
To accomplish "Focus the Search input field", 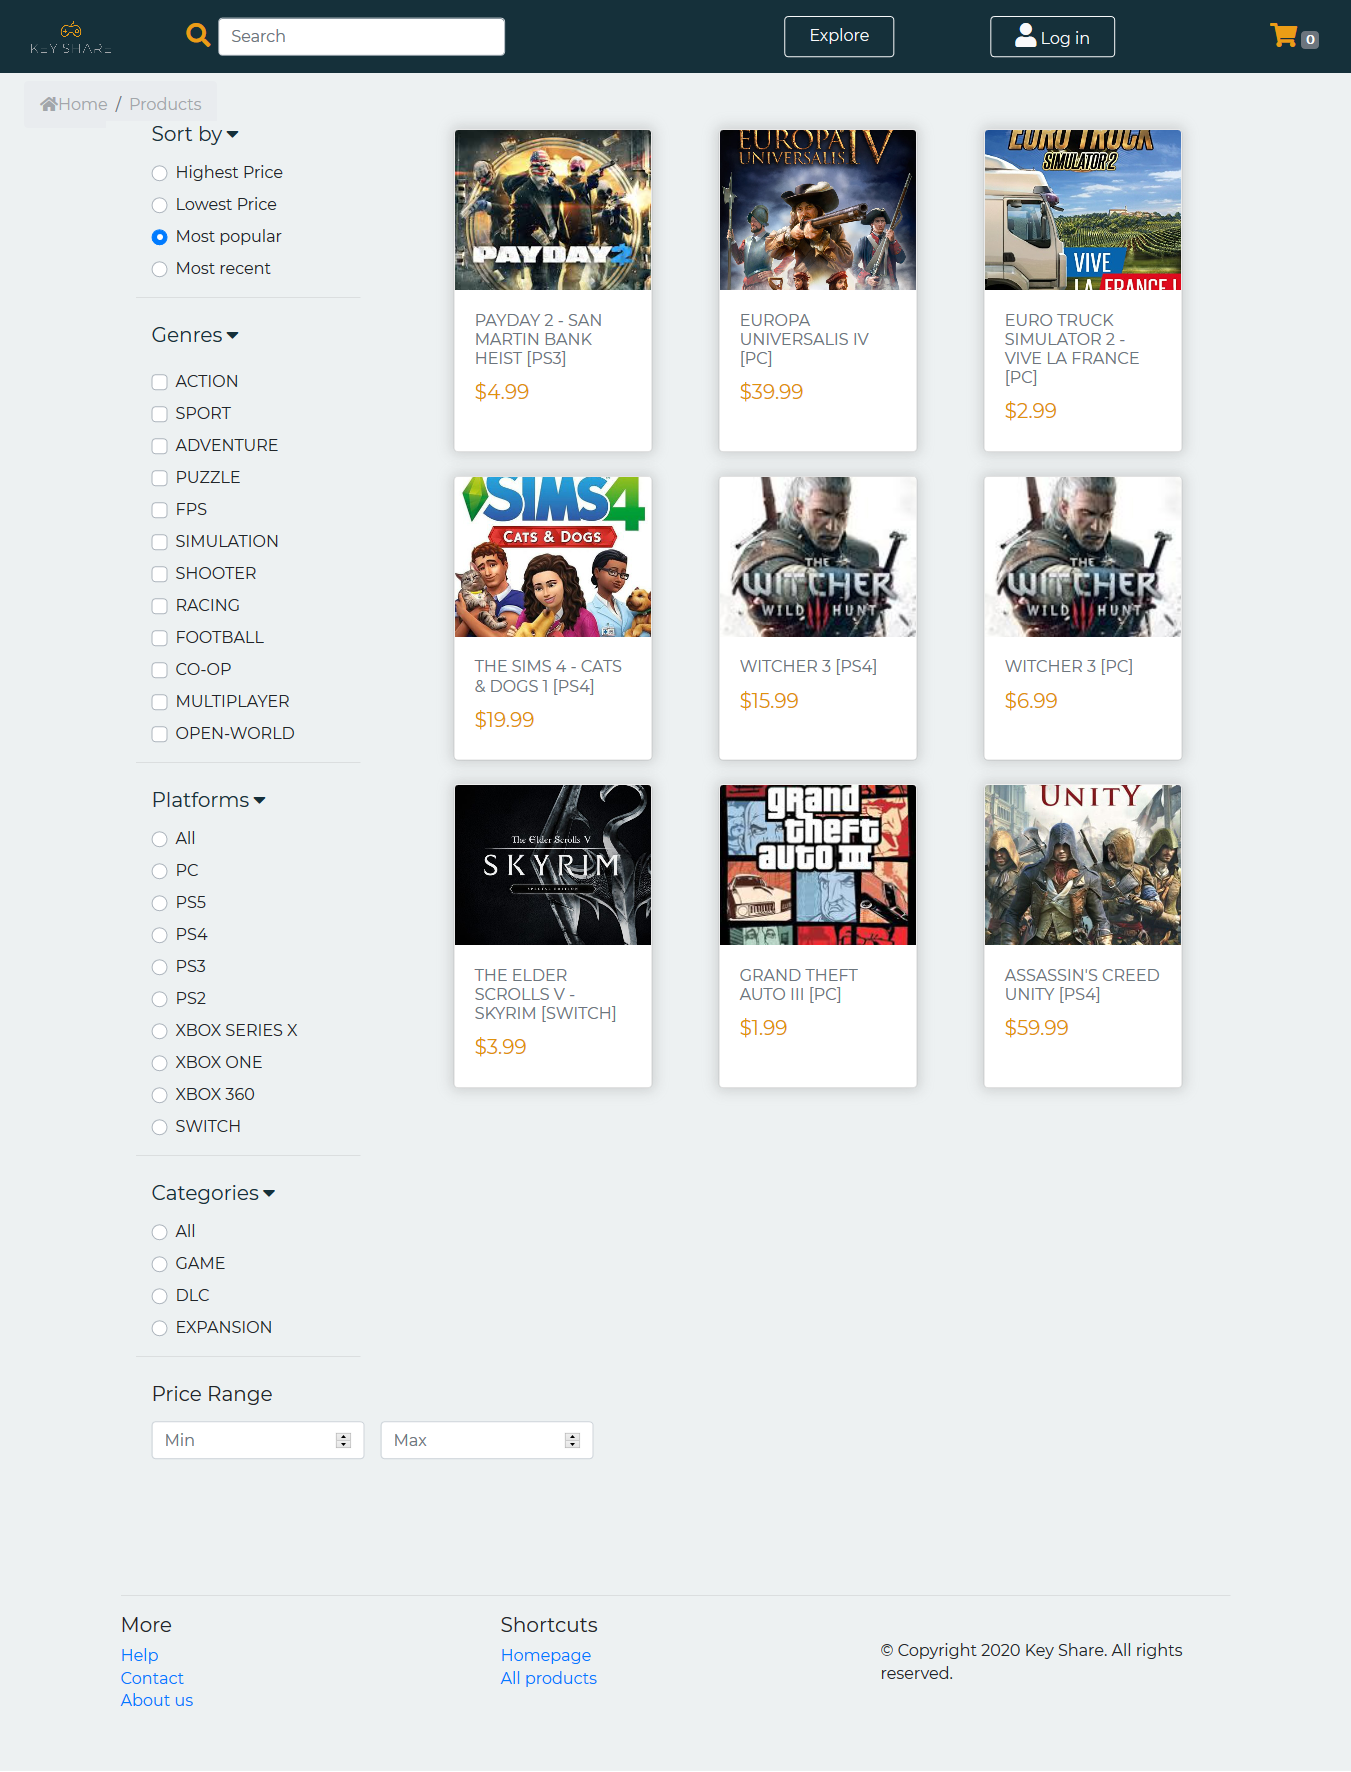I will click(x=361, y=36).
